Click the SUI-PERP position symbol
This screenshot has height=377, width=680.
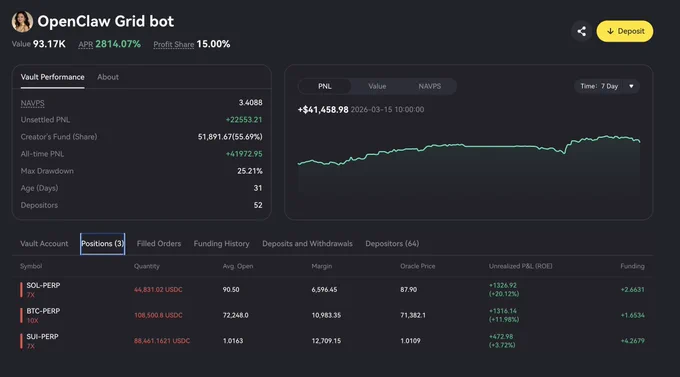tap(42, 337)
